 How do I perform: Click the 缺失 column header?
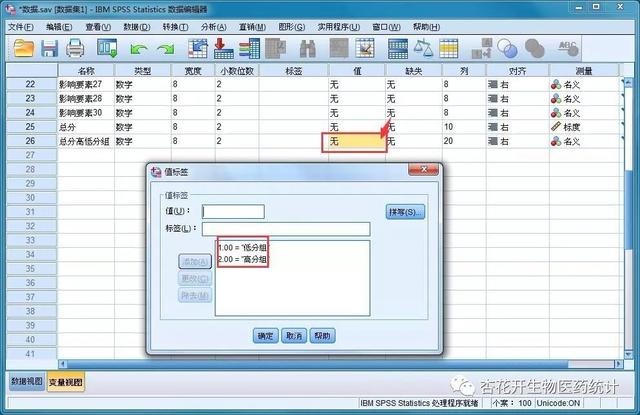point(413,71)
